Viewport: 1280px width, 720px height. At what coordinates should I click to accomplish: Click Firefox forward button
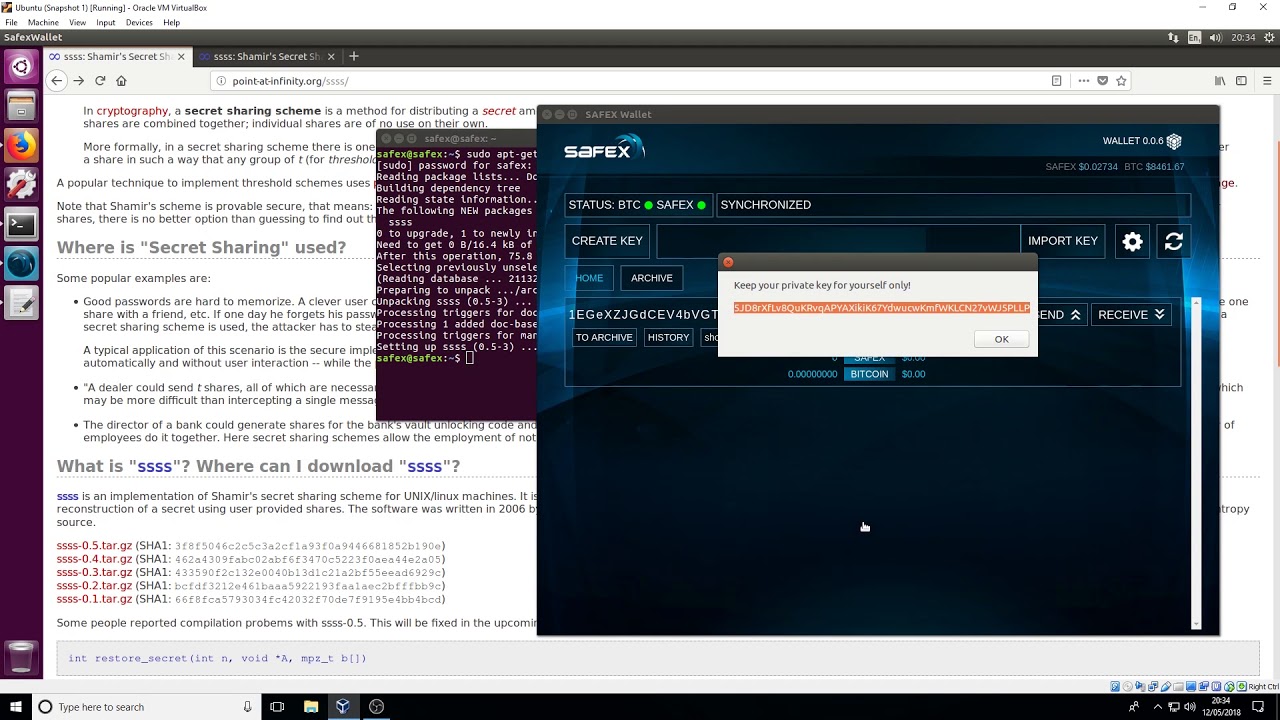[x=78, y=81]
